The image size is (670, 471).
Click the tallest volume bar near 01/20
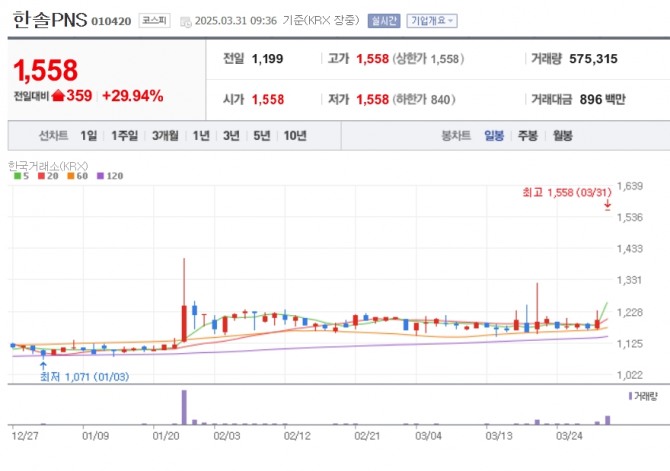tap(184, 407)
